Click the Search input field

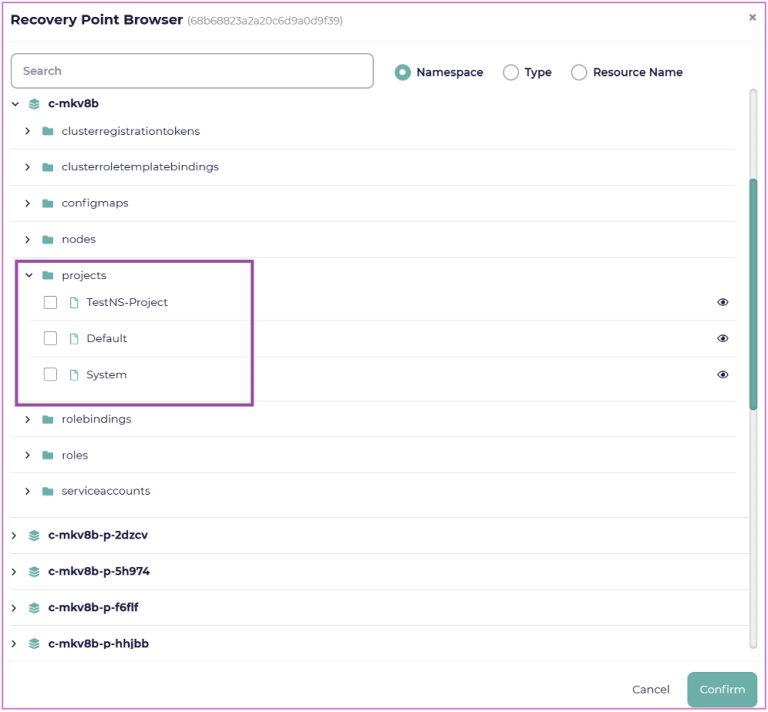(x=192, y=71)
